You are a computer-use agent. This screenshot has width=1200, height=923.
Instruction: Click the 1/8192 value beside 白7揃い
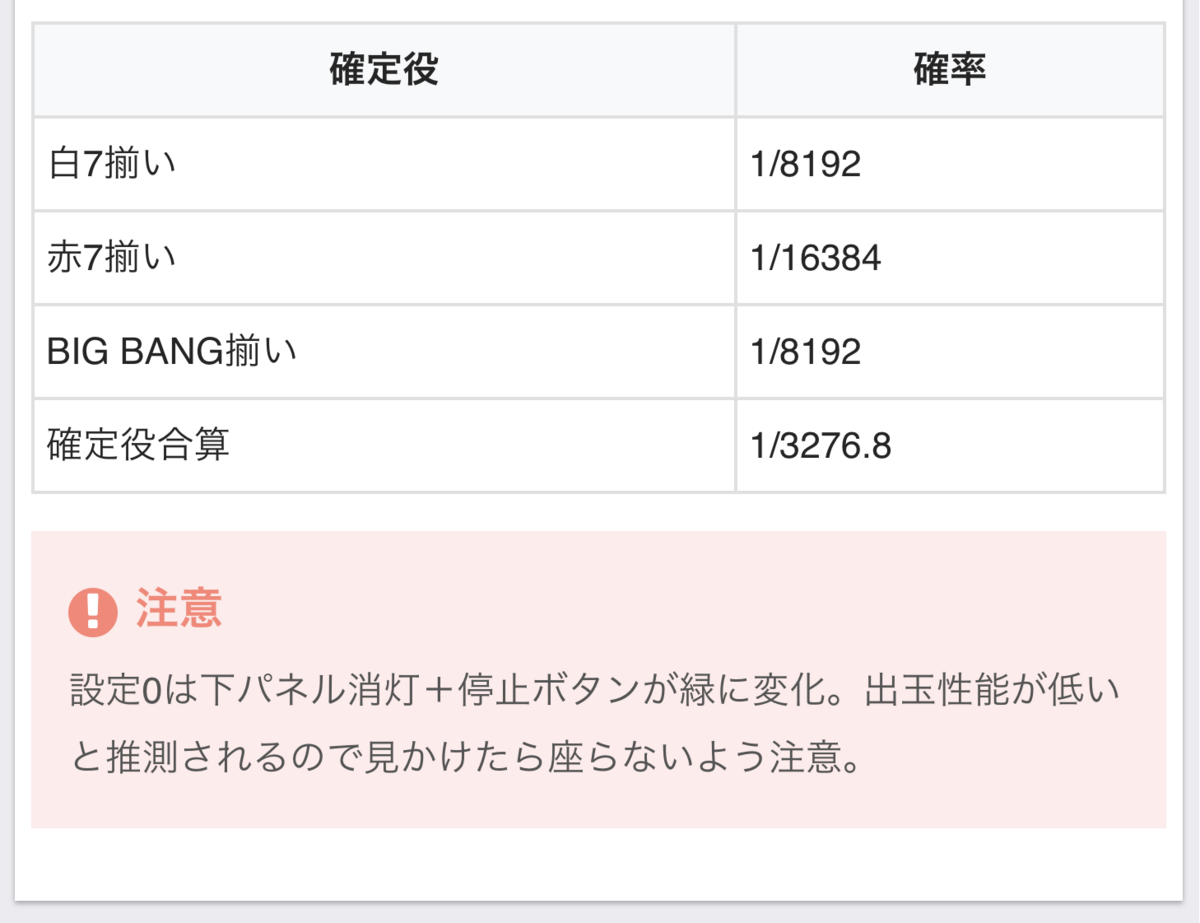(806, 164)
